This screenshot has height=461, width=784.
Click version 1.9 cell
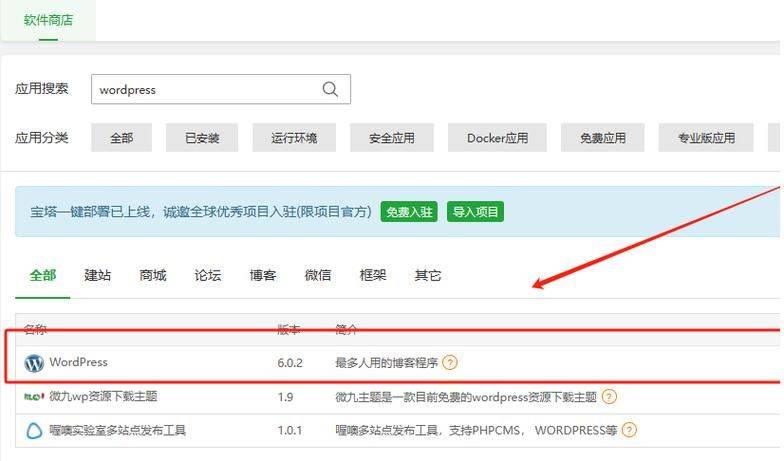tap(285, 397)
